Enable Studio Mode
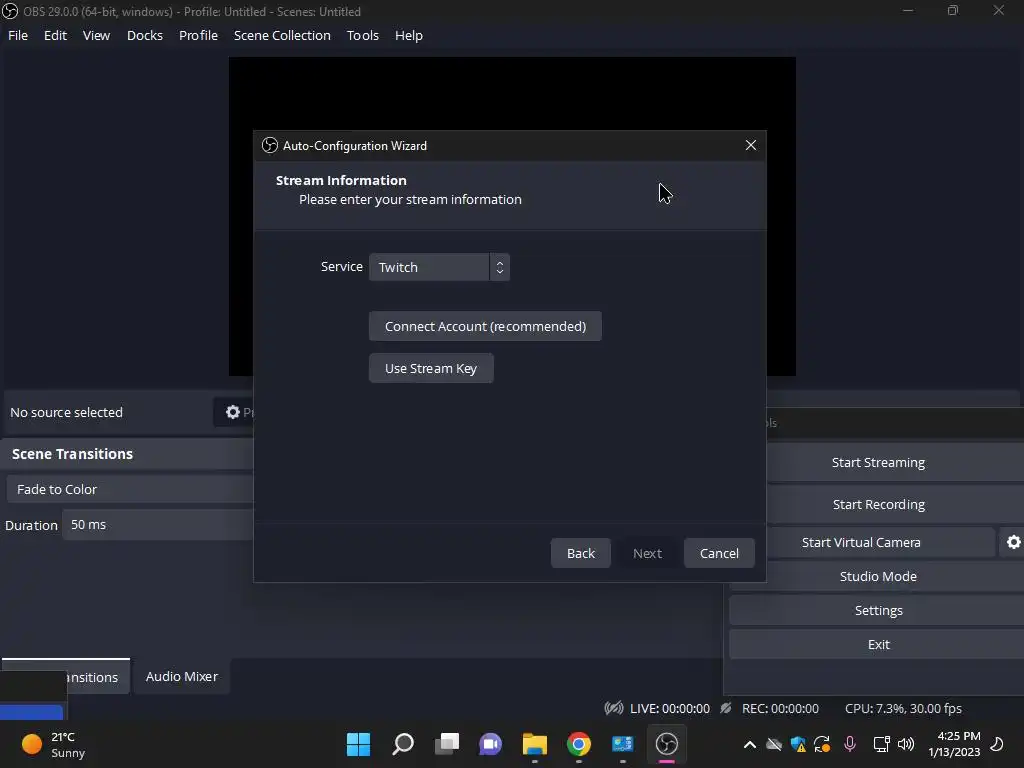This screenshot has height=768, width=1024. pyautogui.click(x=878, y=576)
